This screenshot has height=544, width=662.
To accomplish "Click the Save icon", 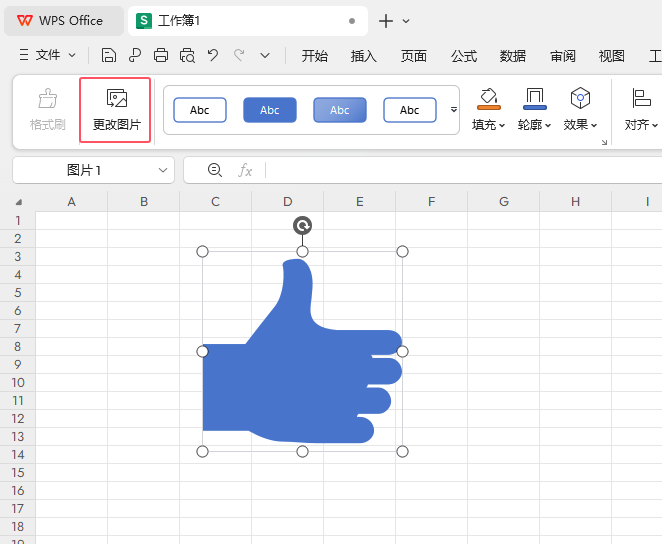I will [x=109, y=55].
